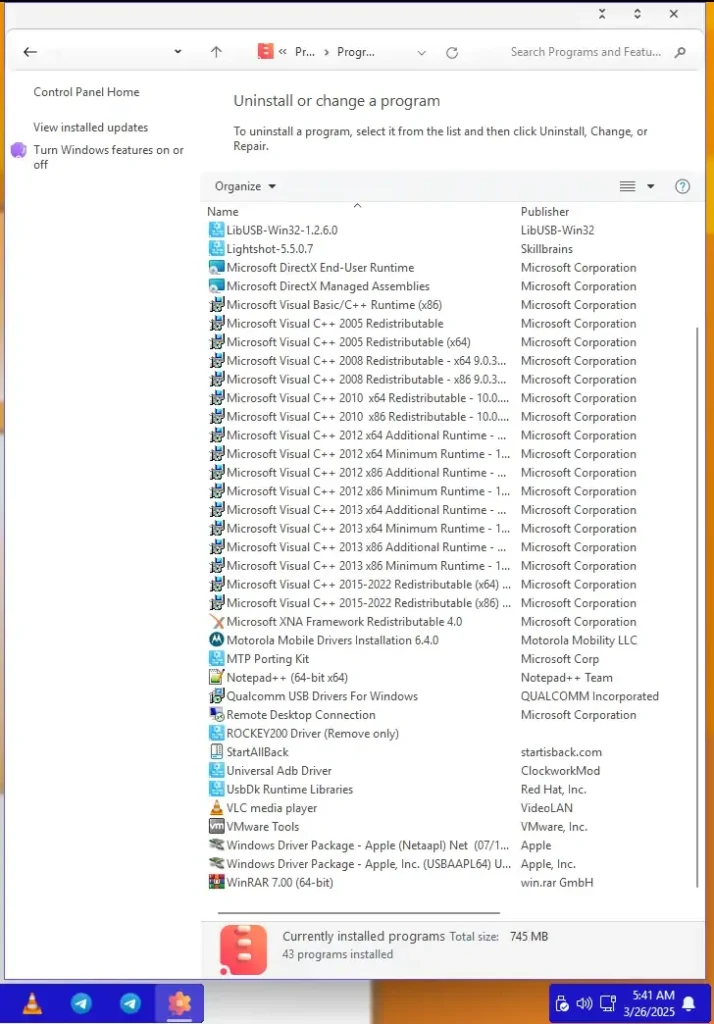Screen dimensions: 714x1024
Task: Expand the address bar history dropdown
Action: (x=421, y=52)
